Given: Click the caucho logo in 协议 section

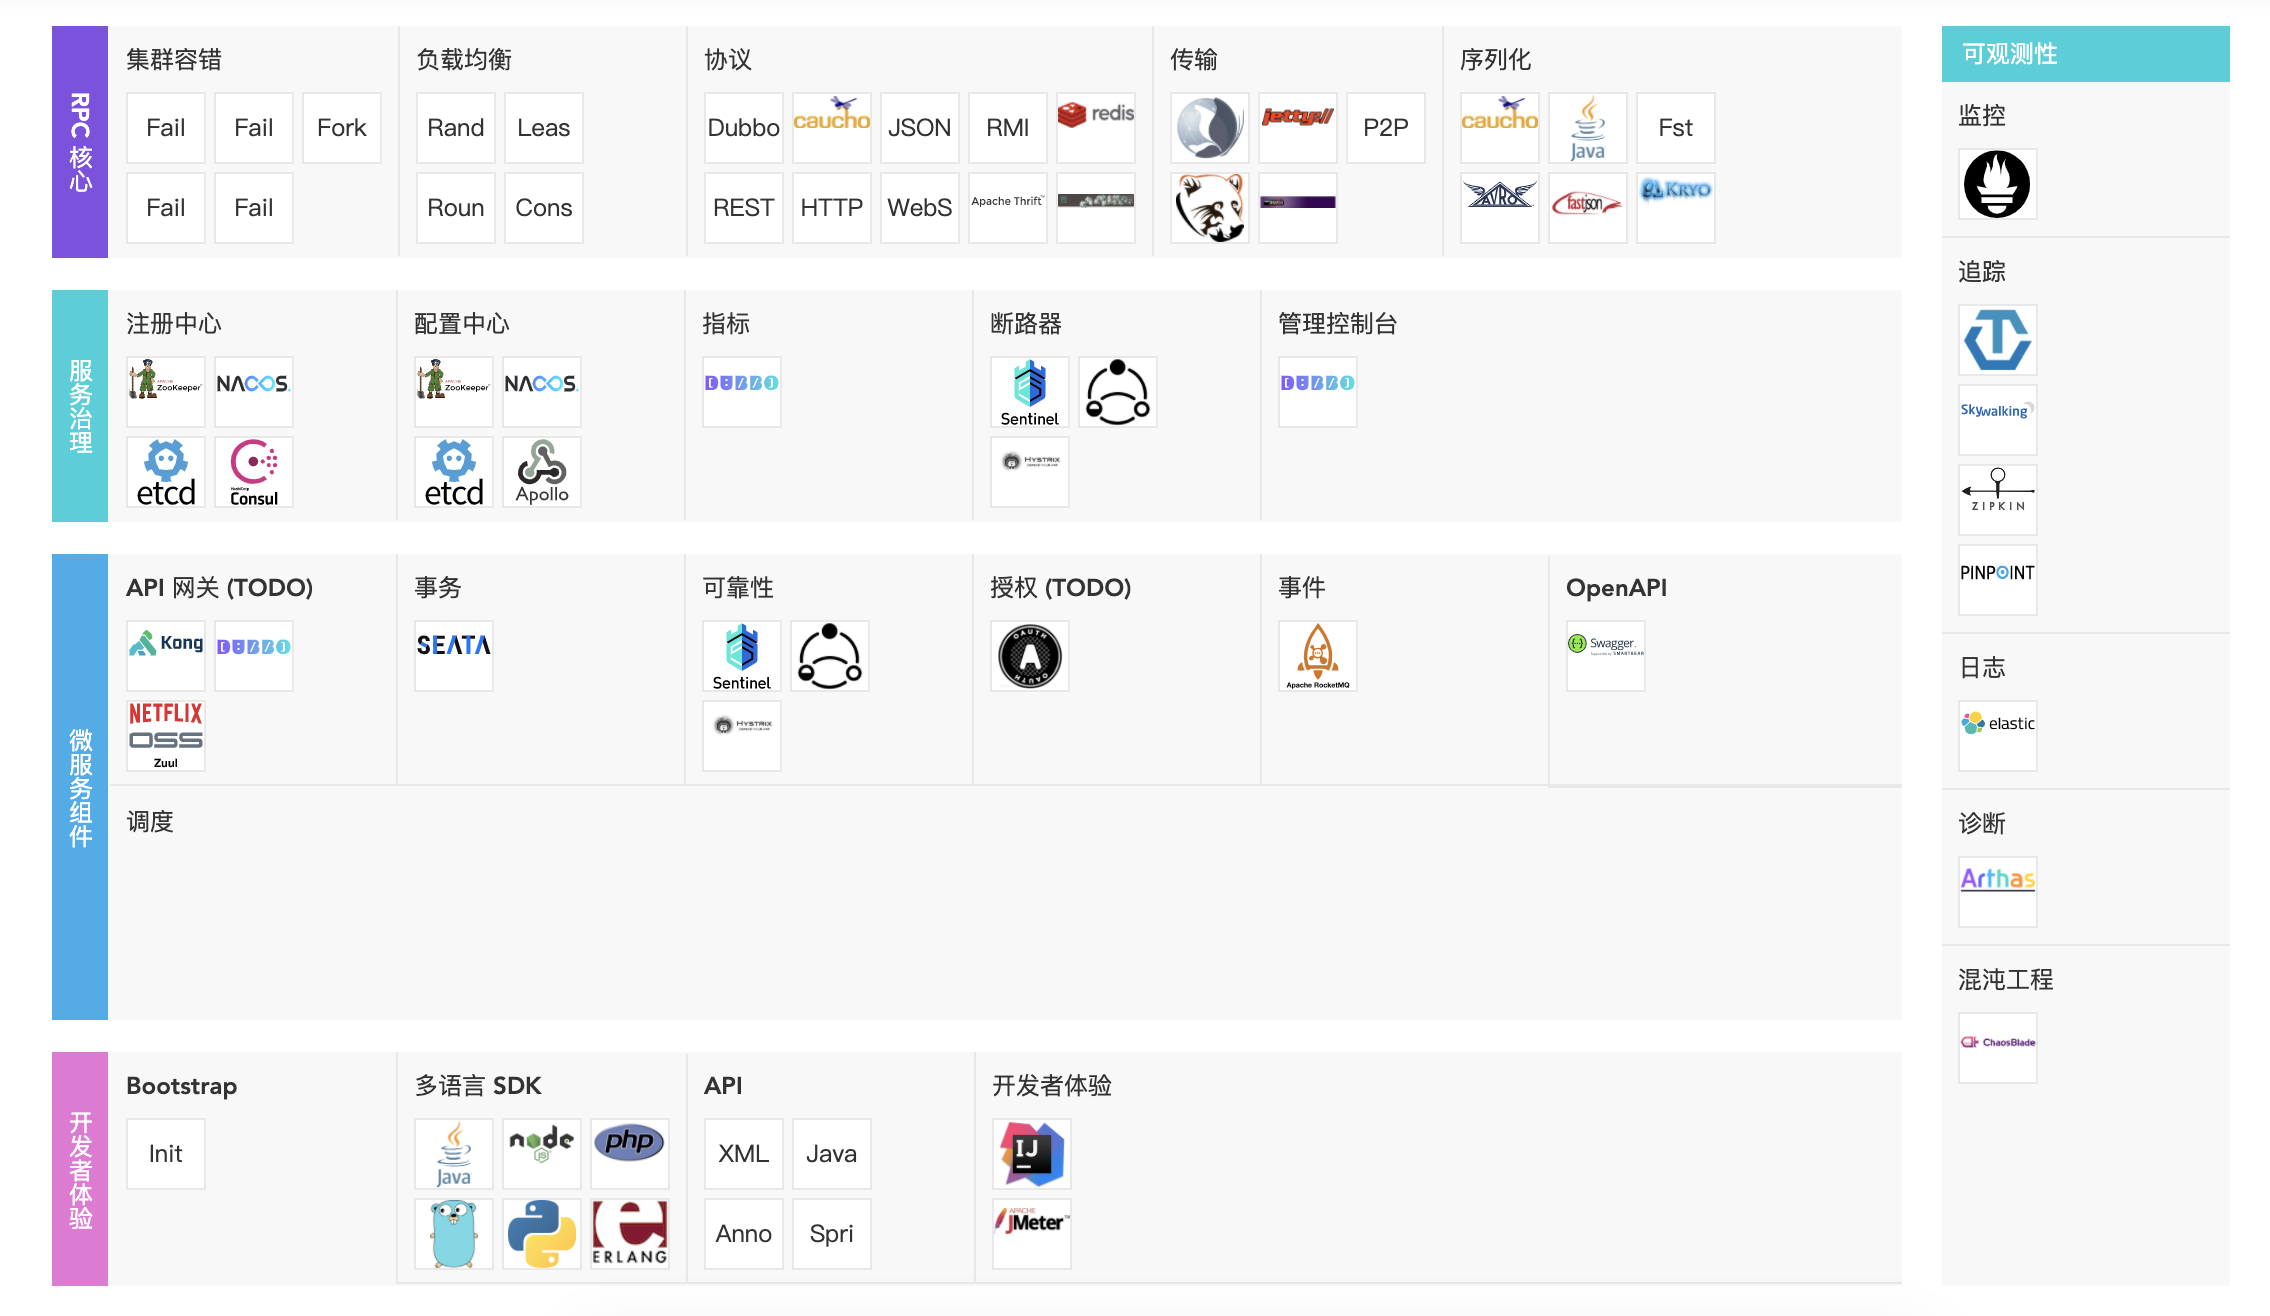Looking at the screenshot, I should [x=831, y=128].
